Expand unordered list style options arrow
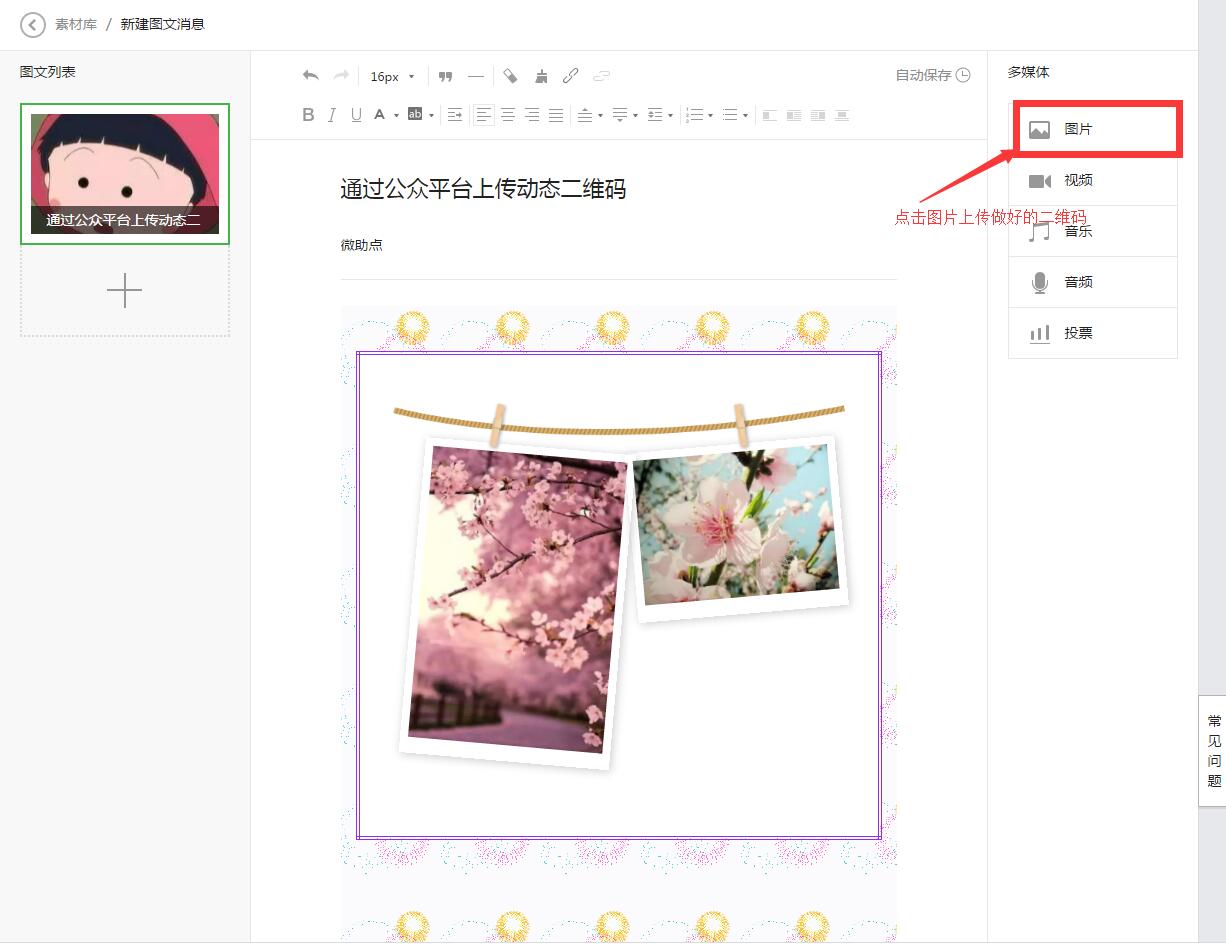The width and height of the screenshot is (1226, 949). pyautogui.click(x=746, y=116)
